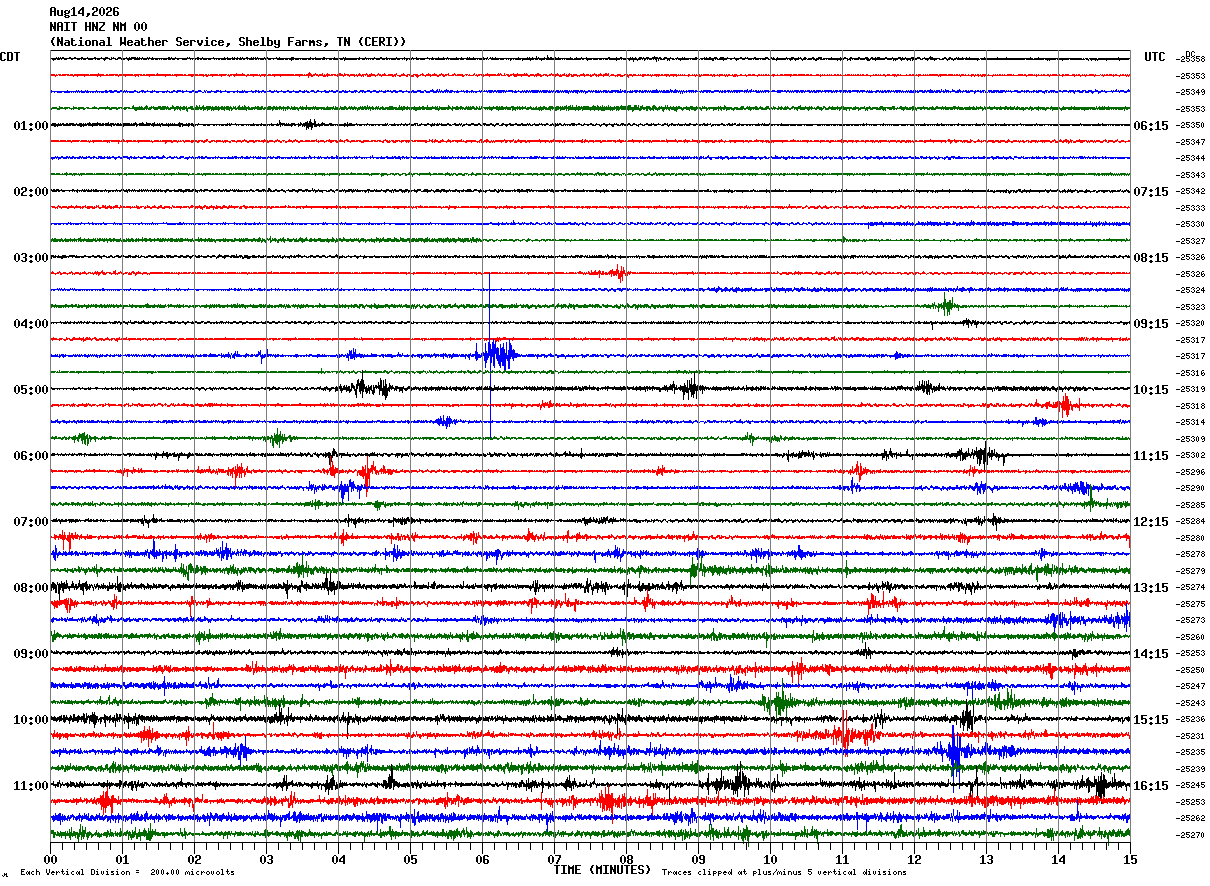Click the 08:15 UTC time label

tap(1151, 258)
